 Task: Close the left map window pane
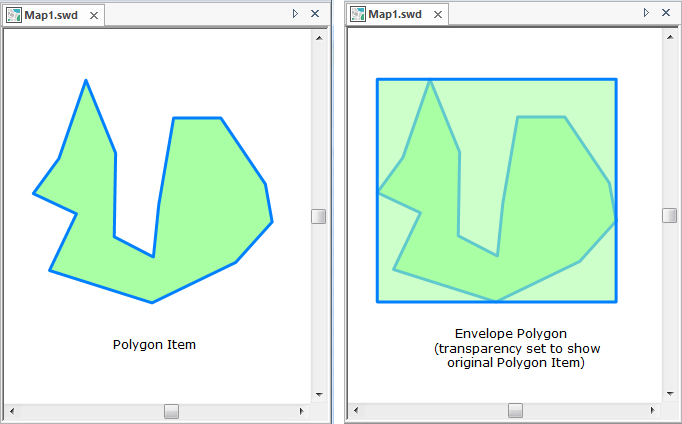[315, 14]
